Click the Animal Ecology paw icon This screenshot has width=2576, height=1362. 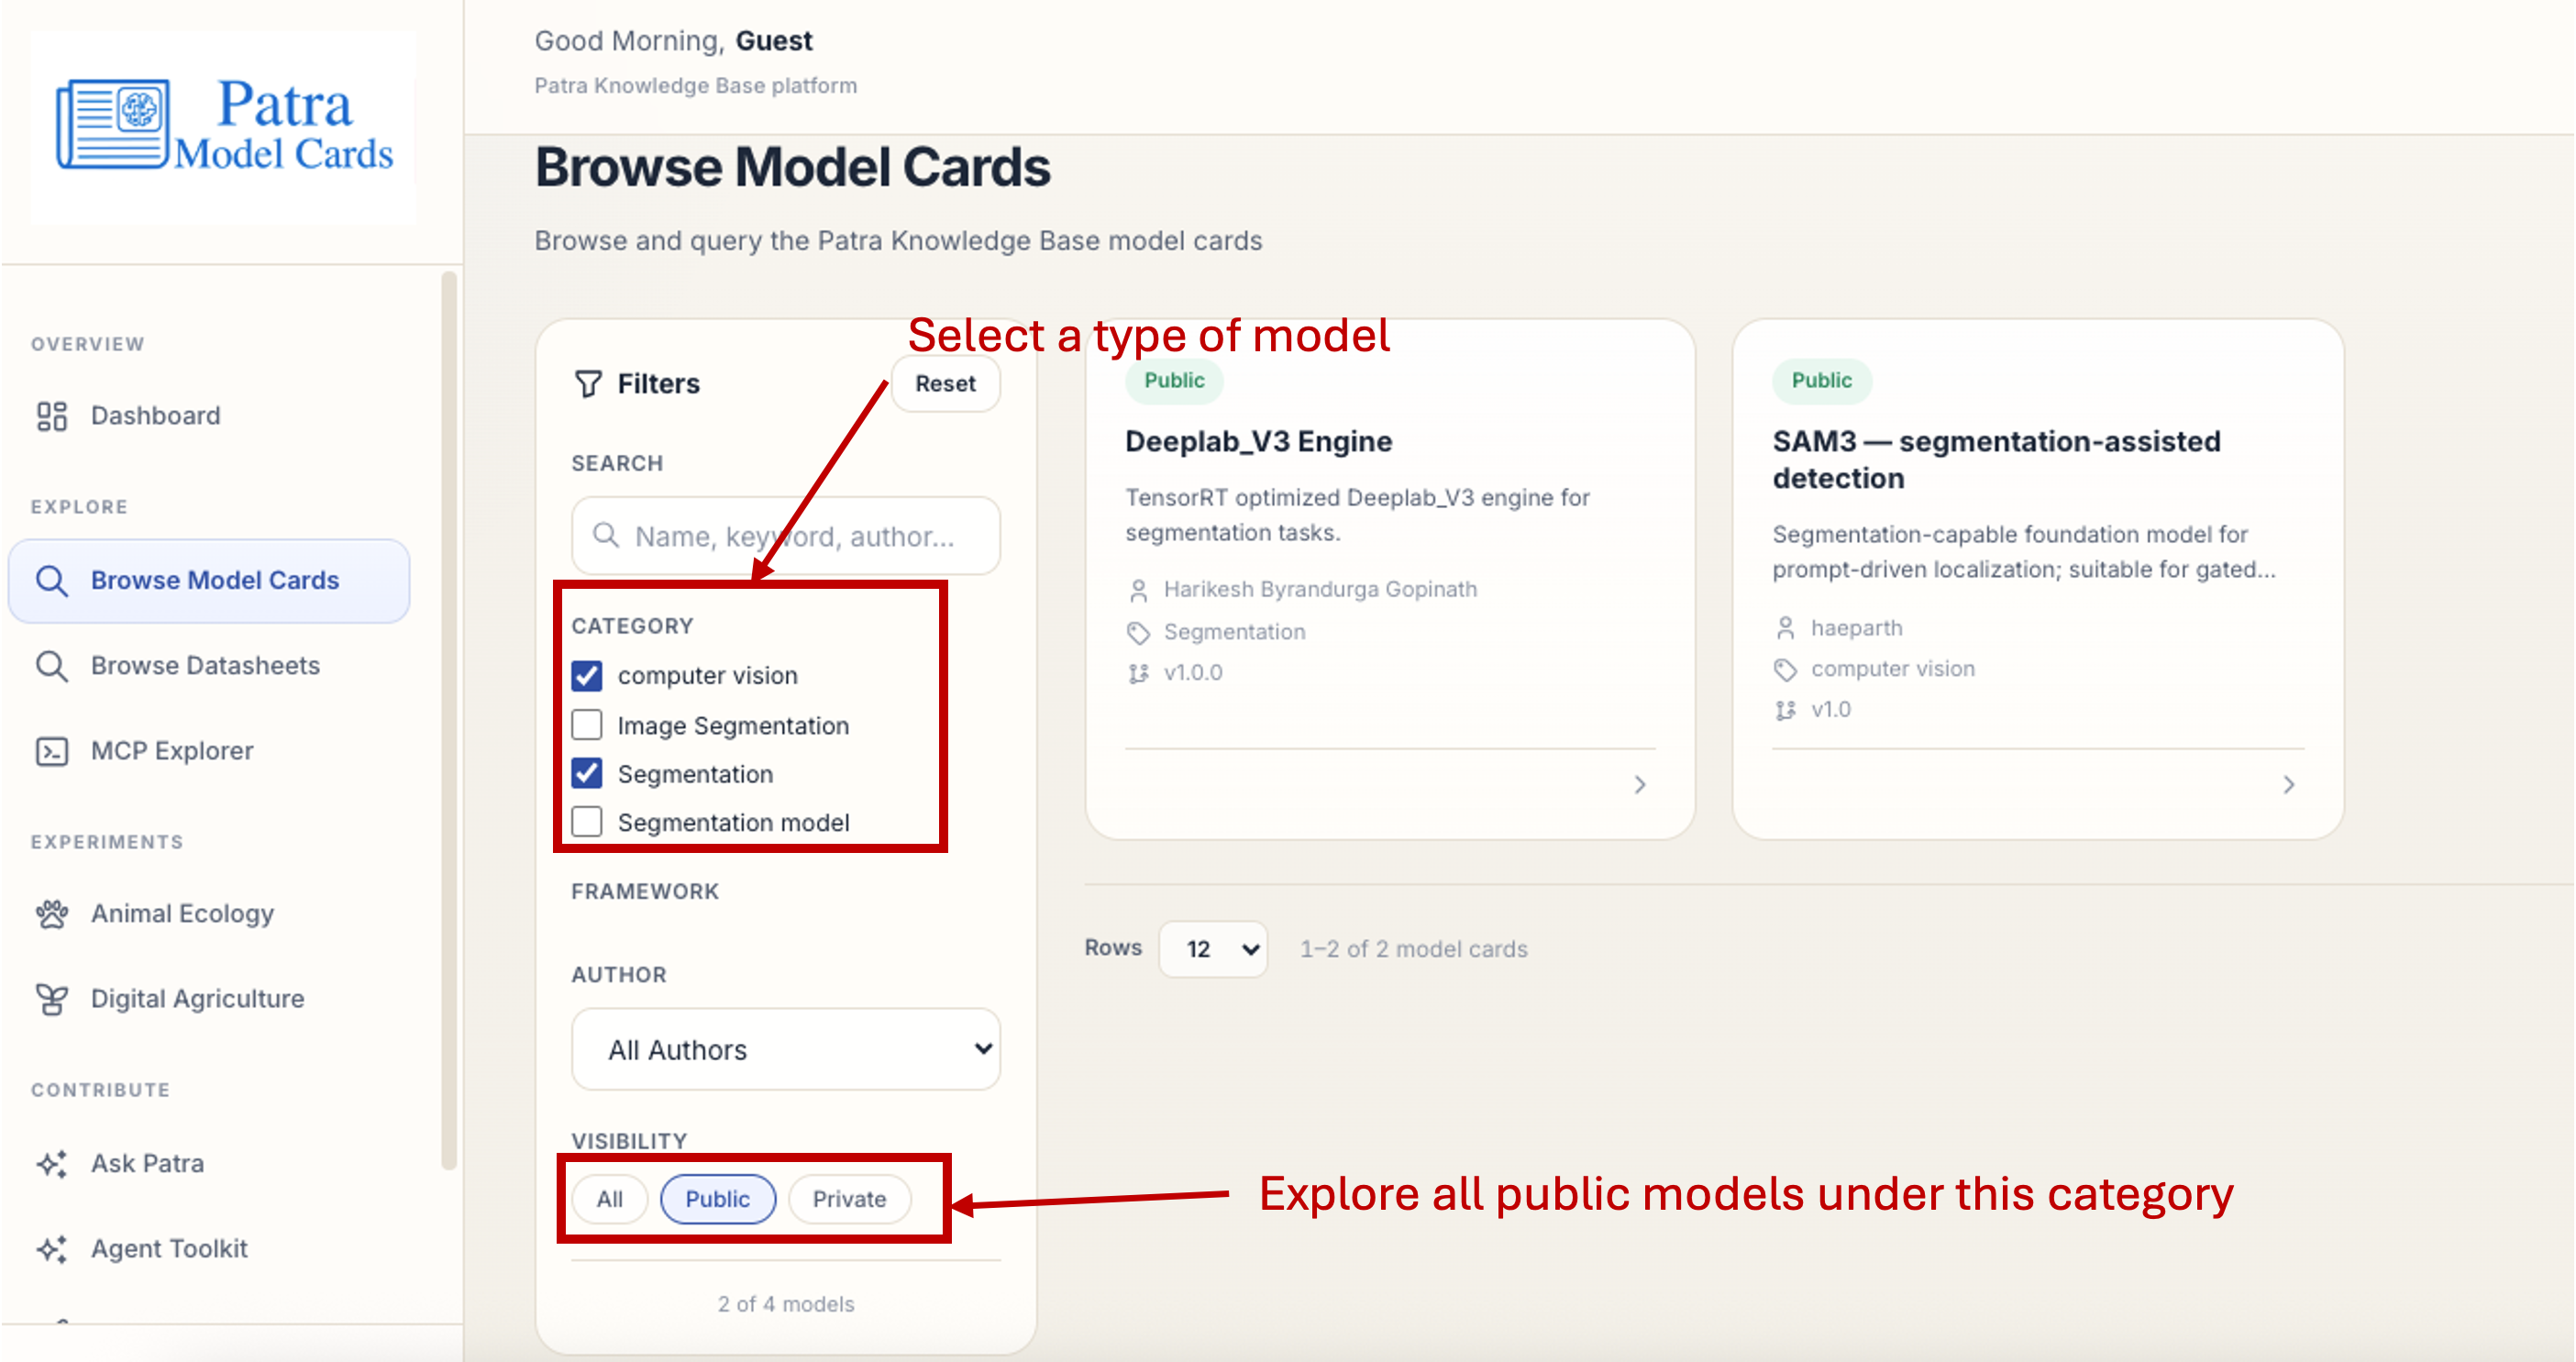(52, 914)
